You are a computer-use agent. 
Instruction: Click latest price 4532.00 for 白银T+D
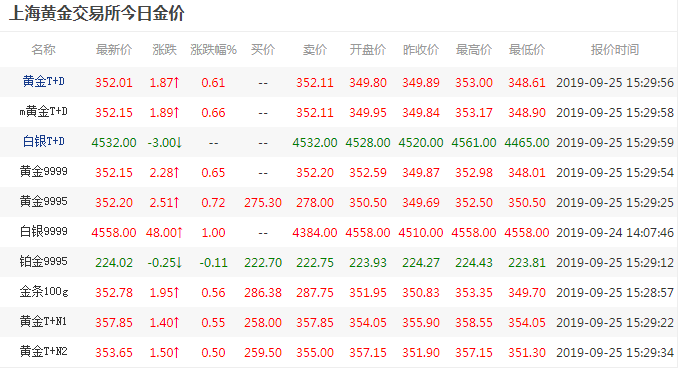(x=114, y=142)
